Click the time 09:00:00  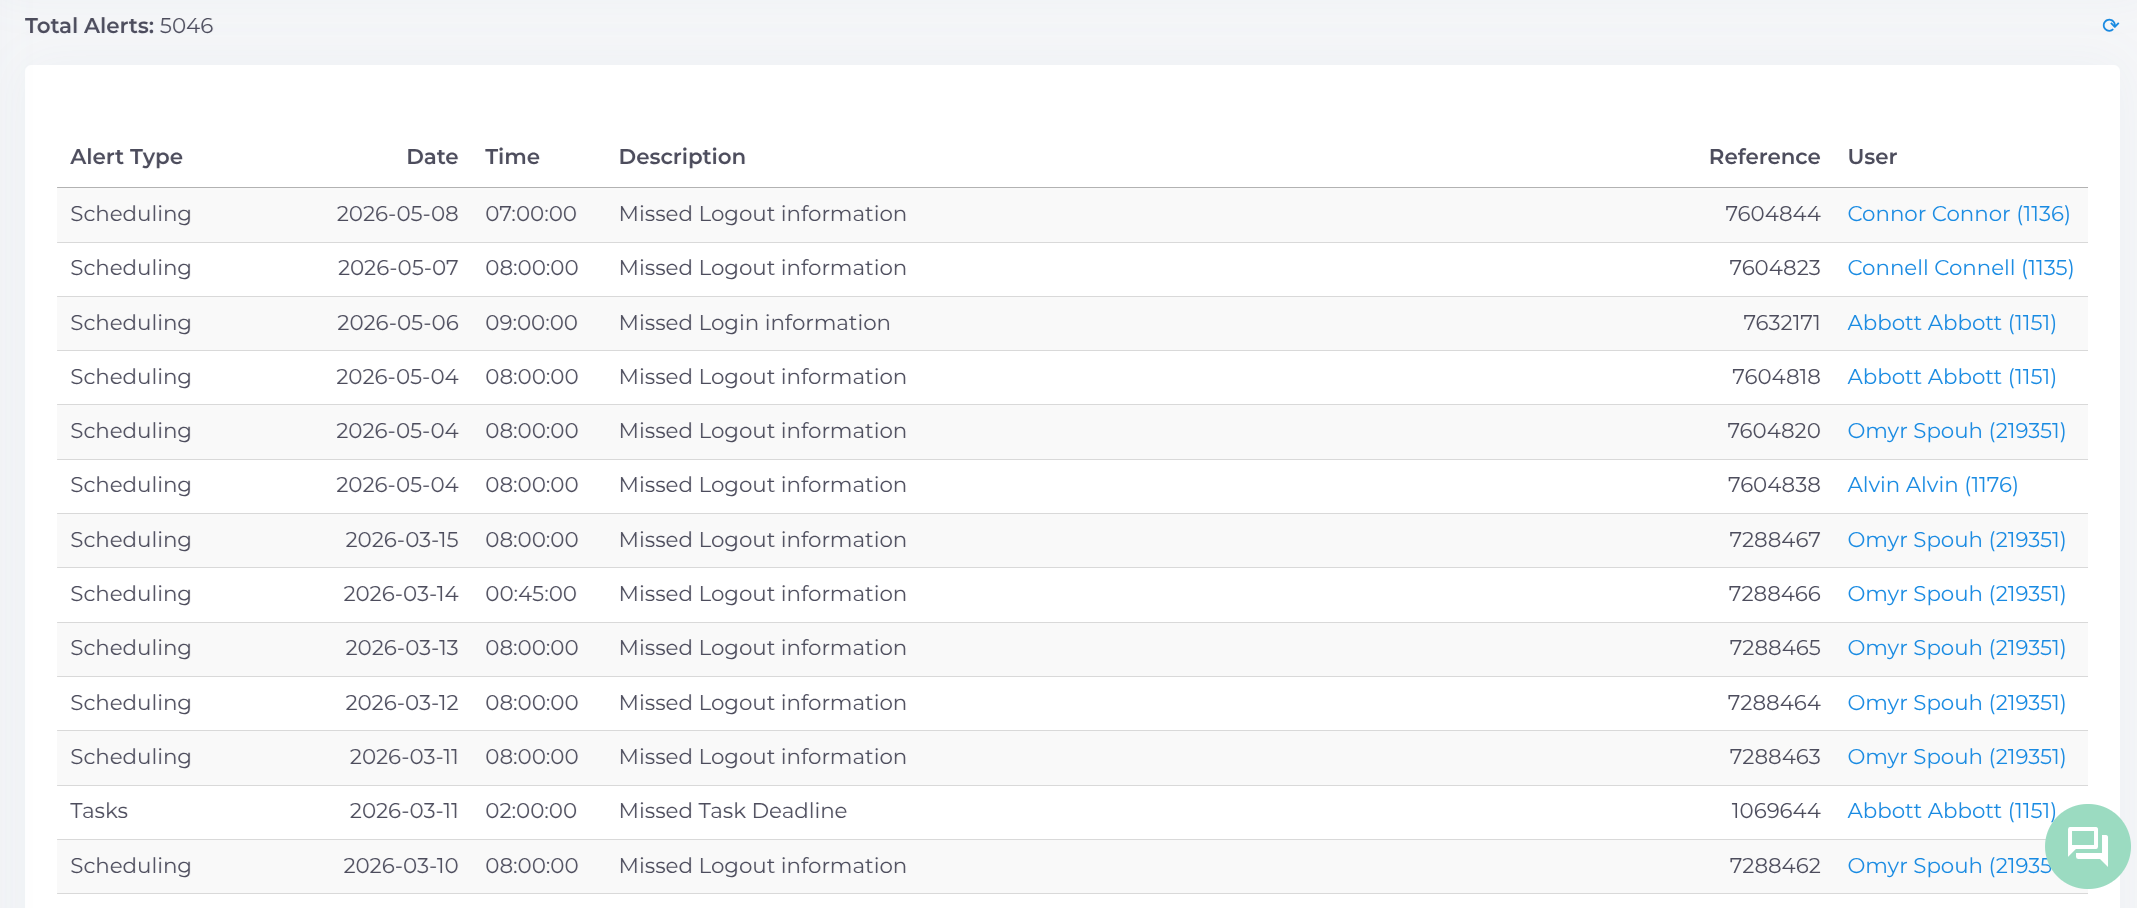point(531,323)
